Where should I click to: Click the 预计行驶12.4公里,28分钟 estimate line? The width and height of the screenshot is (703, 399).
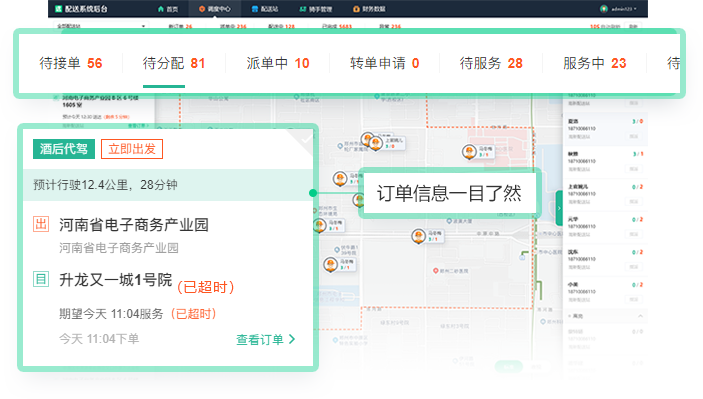(x=105, y=185)
